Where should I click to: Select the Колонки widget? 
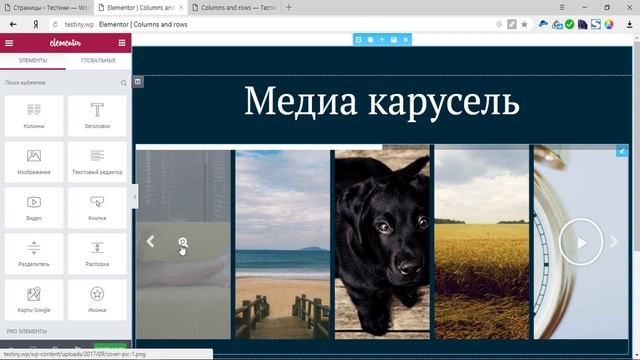pos(34,116)
